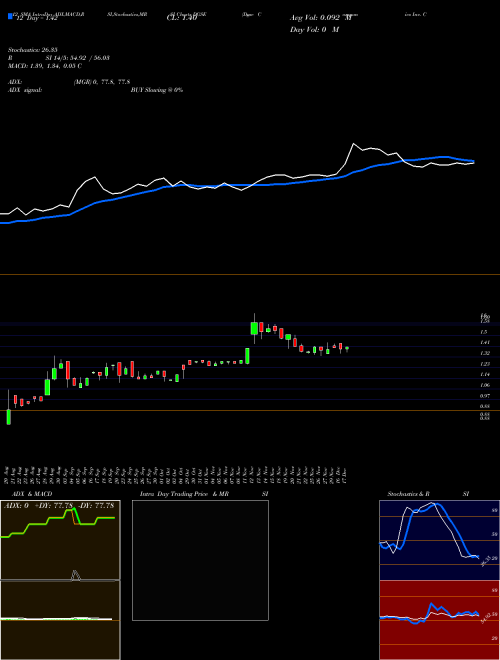This screenshot has height=660, width=500.
Task: Select the RSI 14/3 value '34.92 / 56.03'
Action: tap(89, 58)
